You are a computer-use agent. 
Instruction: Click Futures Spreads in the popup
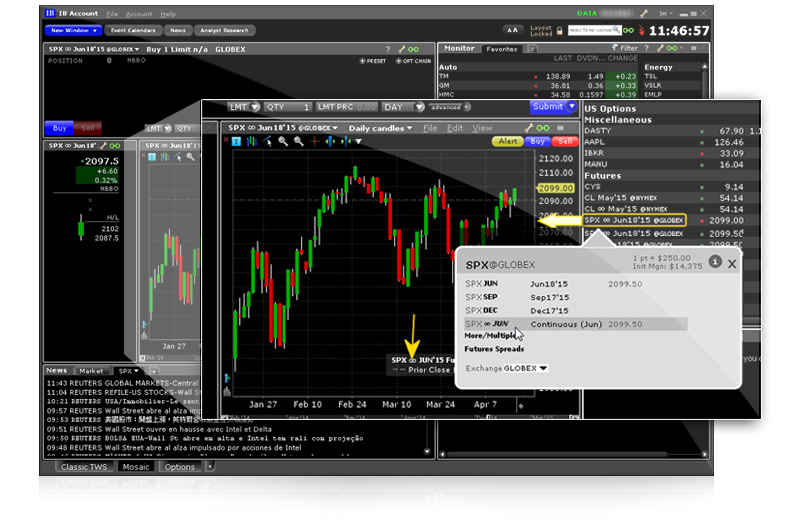tap(494, 349)
